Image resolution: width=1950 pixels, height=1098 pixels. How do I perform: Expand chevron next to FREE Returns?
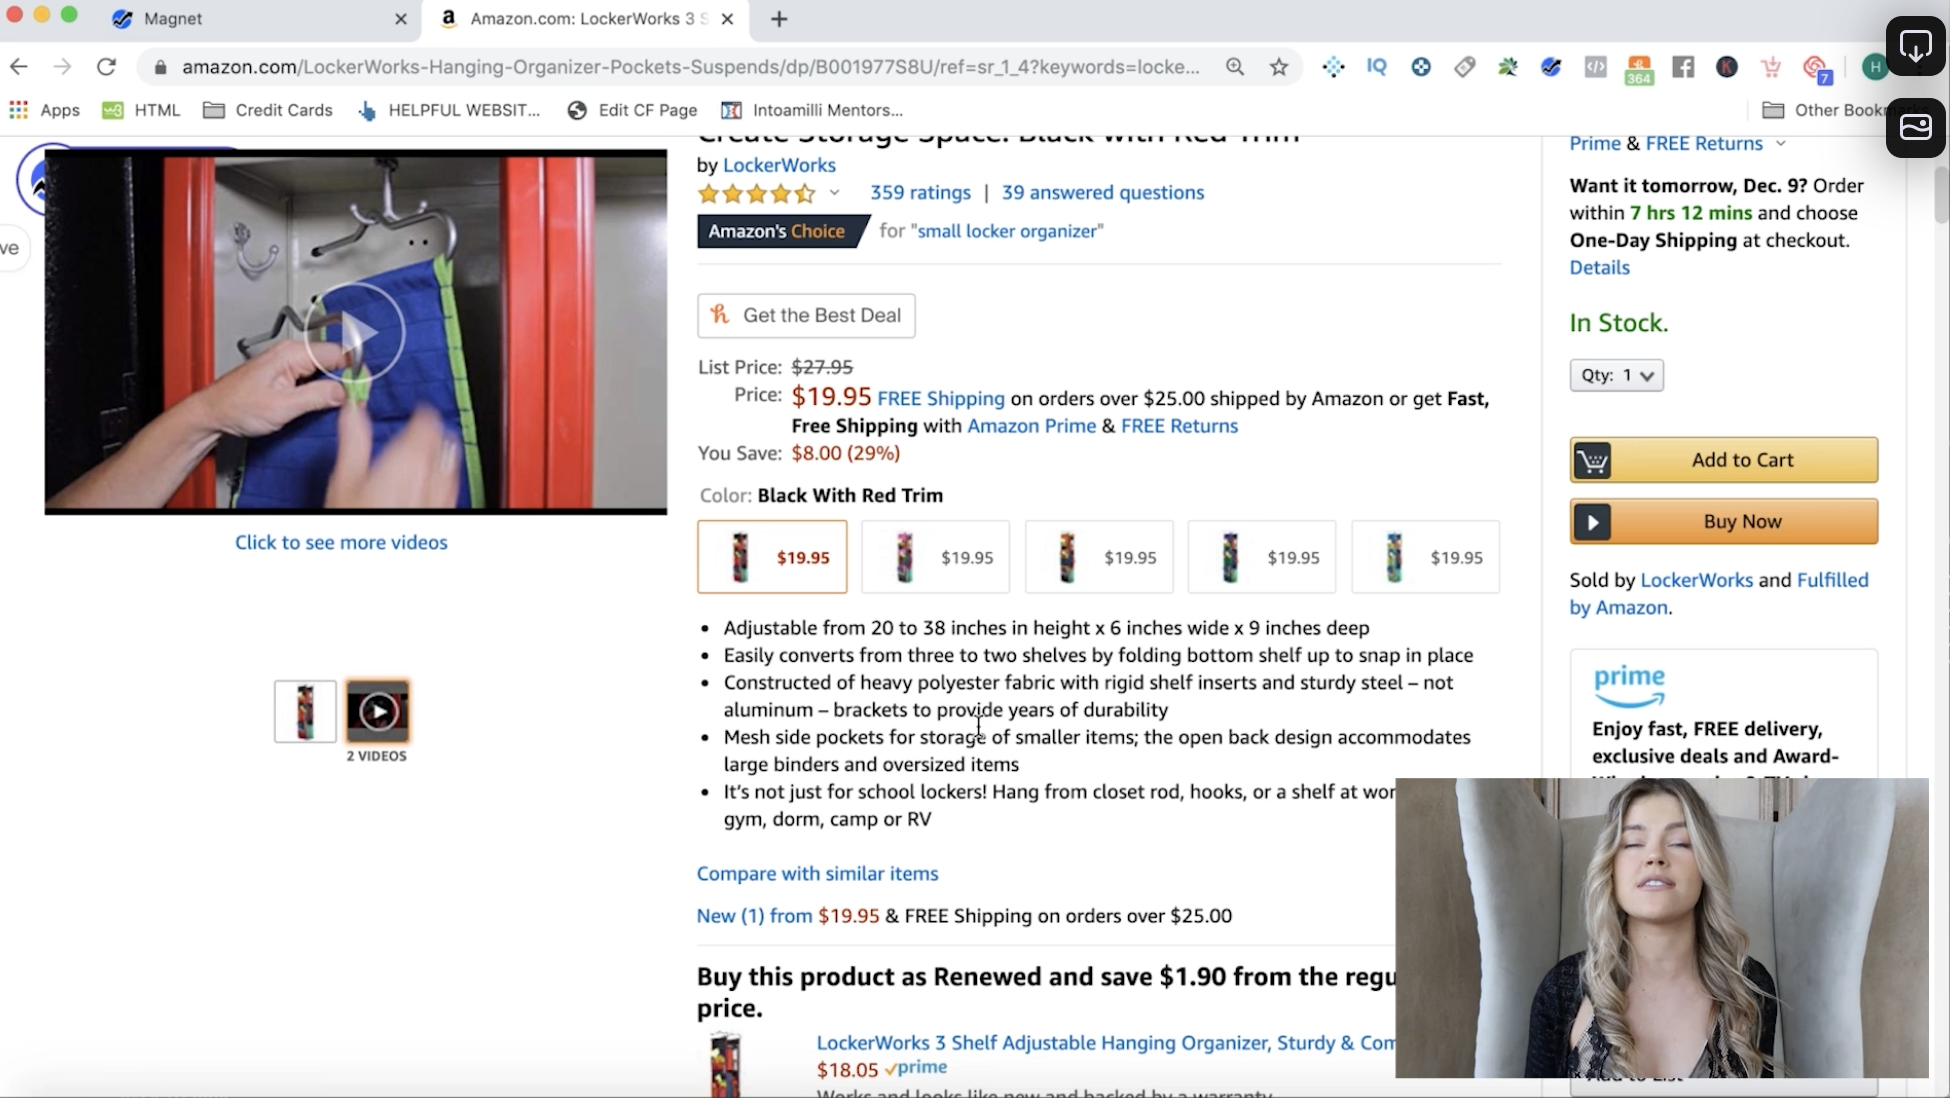[1780, 144]
